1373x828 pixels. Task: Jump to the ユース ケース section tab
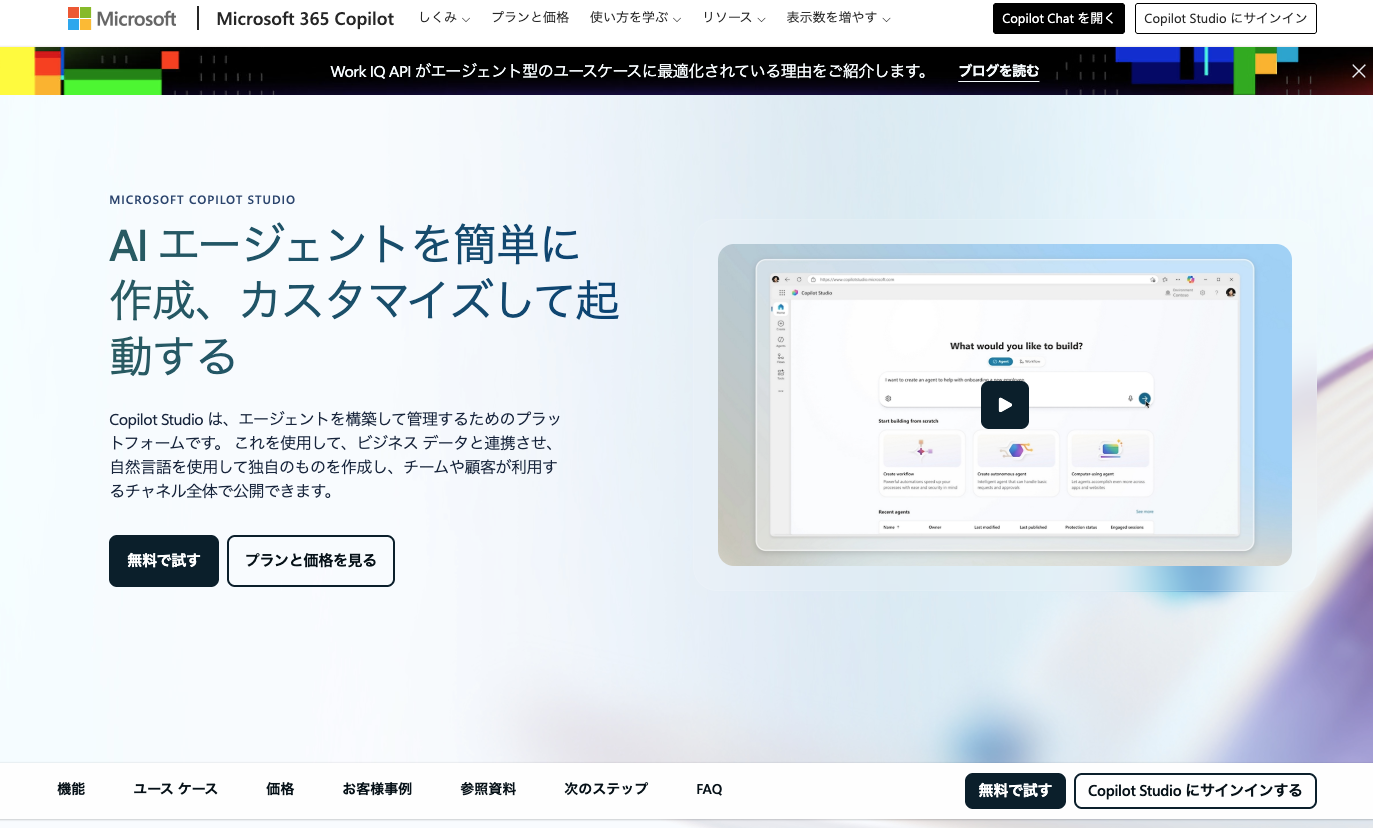[175, 789]
